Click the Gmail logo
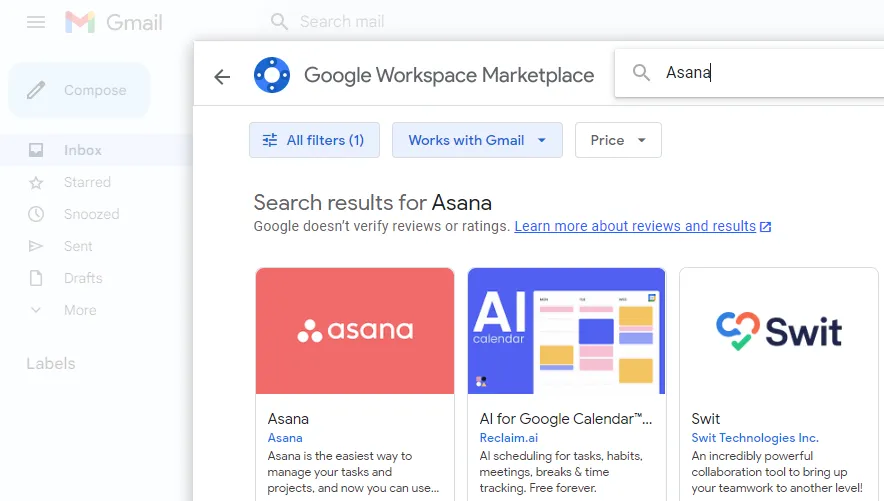Viewport: 884px width, 501px height. point(113,22)
